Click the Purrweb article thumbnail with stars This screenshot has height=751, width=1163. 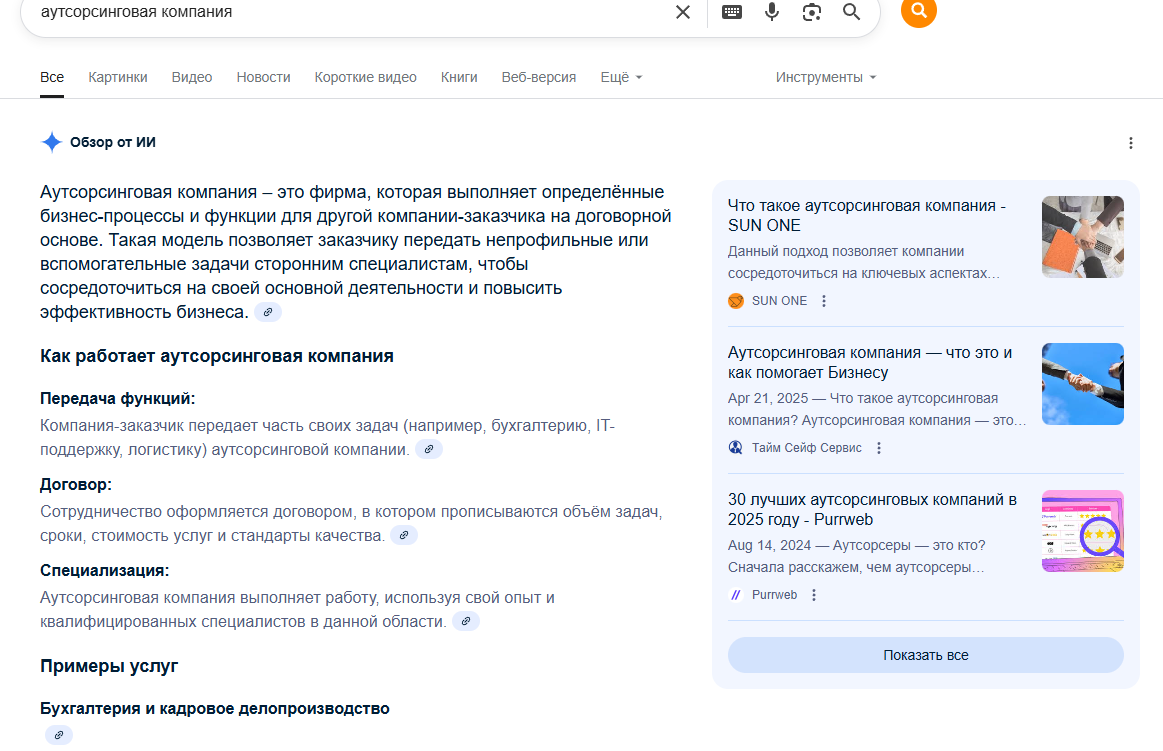1083,531
